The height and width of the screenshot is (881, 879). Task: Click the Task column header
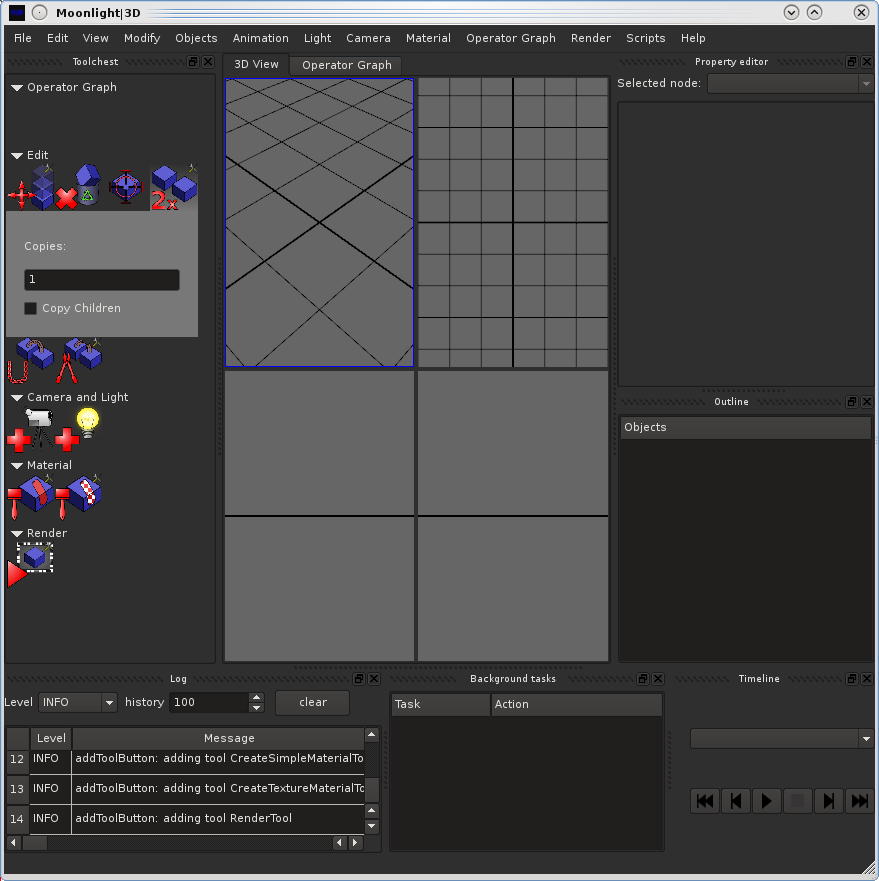(x=441, y=705)
